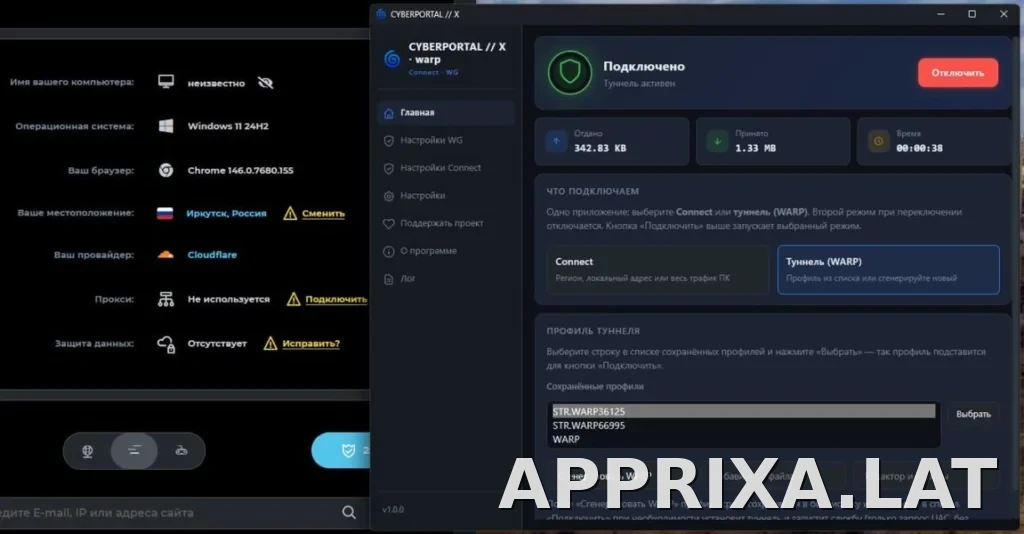Click the document icon beside Лог
1024x534 pixels.
[x=389, y=279]
